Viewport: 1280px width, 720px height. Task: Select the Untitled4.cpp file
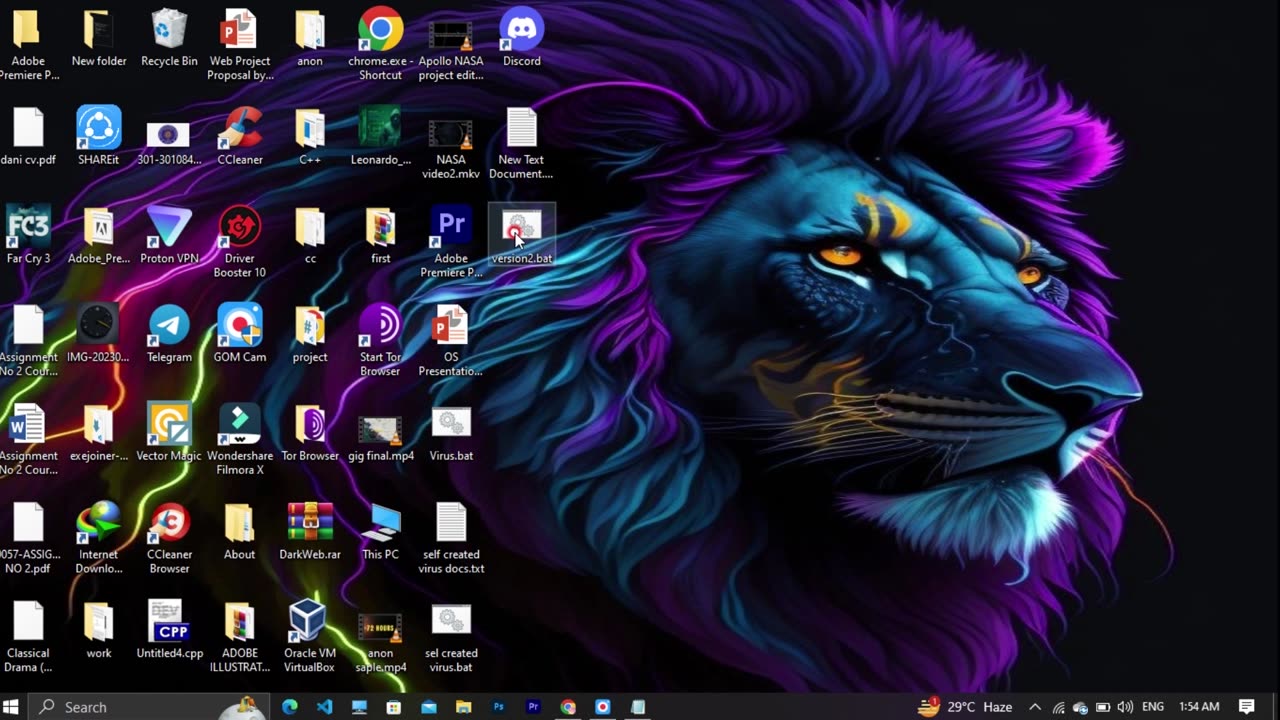point(169,630)
